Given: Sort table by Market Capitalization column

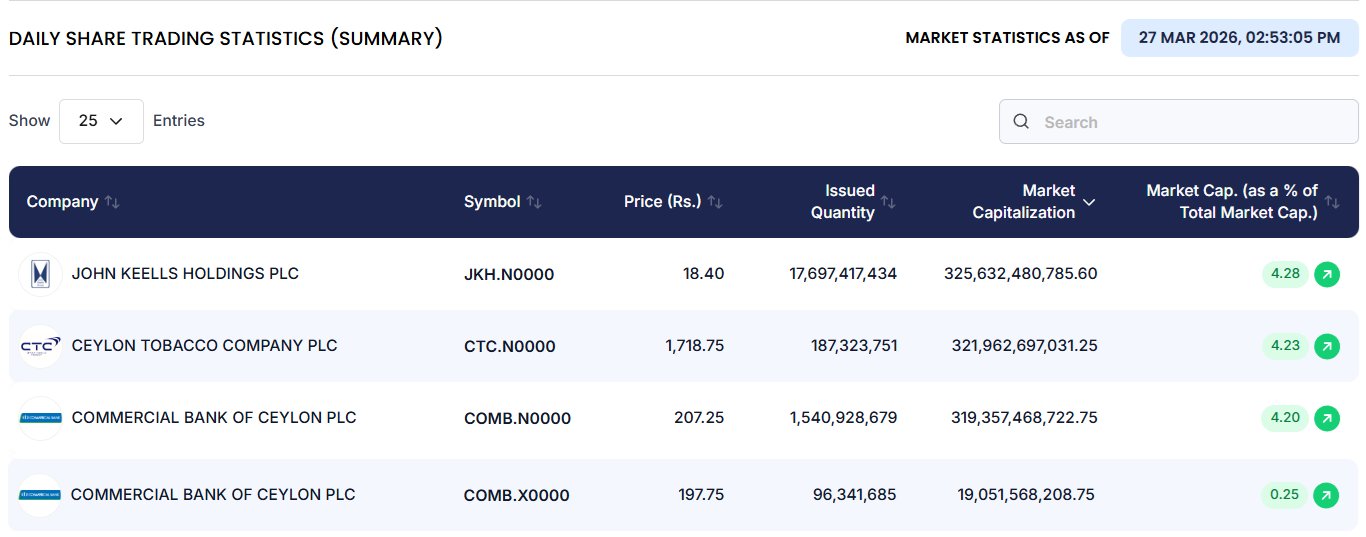Looking at the screenshot, I should pos(1089,202).
